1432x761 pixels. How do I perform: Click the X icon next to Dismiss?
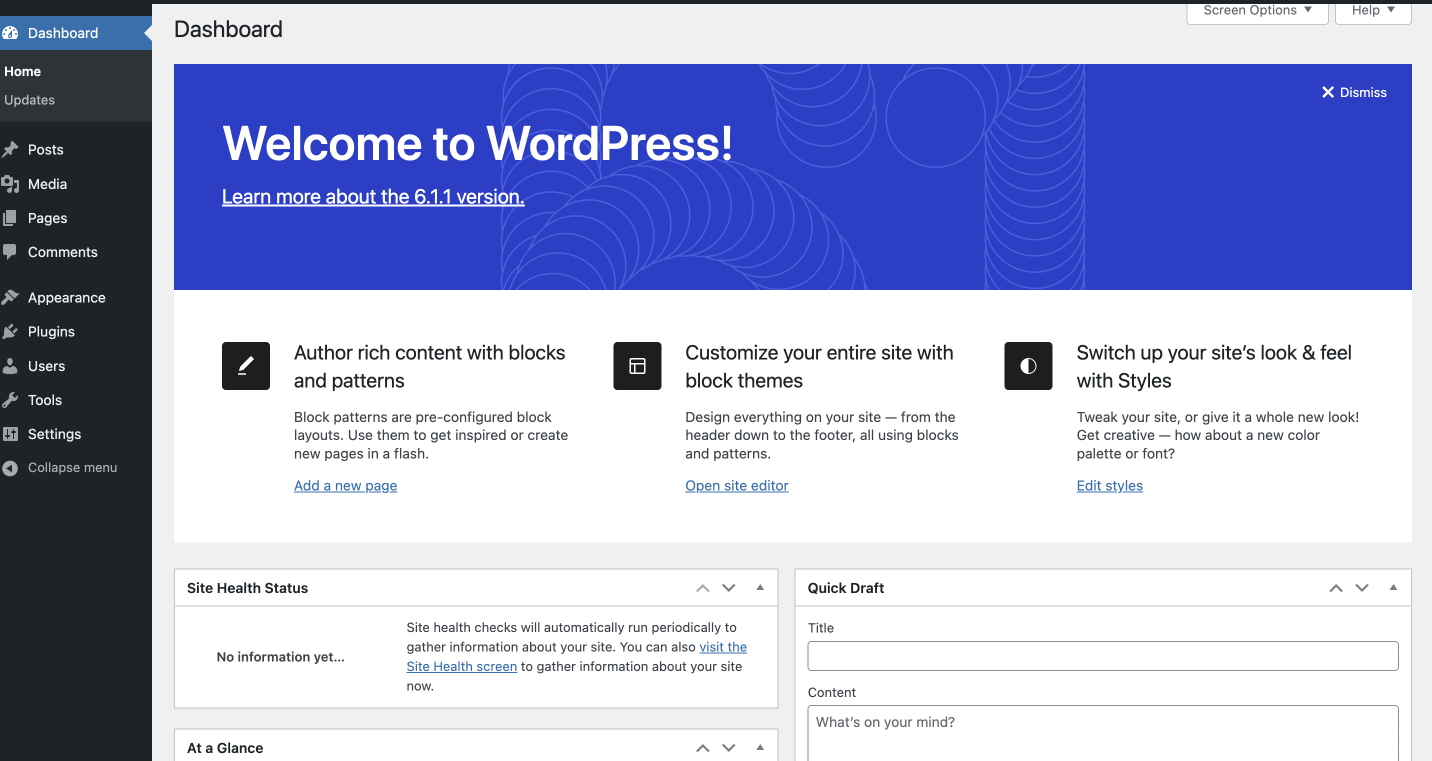click(1328, 92)
